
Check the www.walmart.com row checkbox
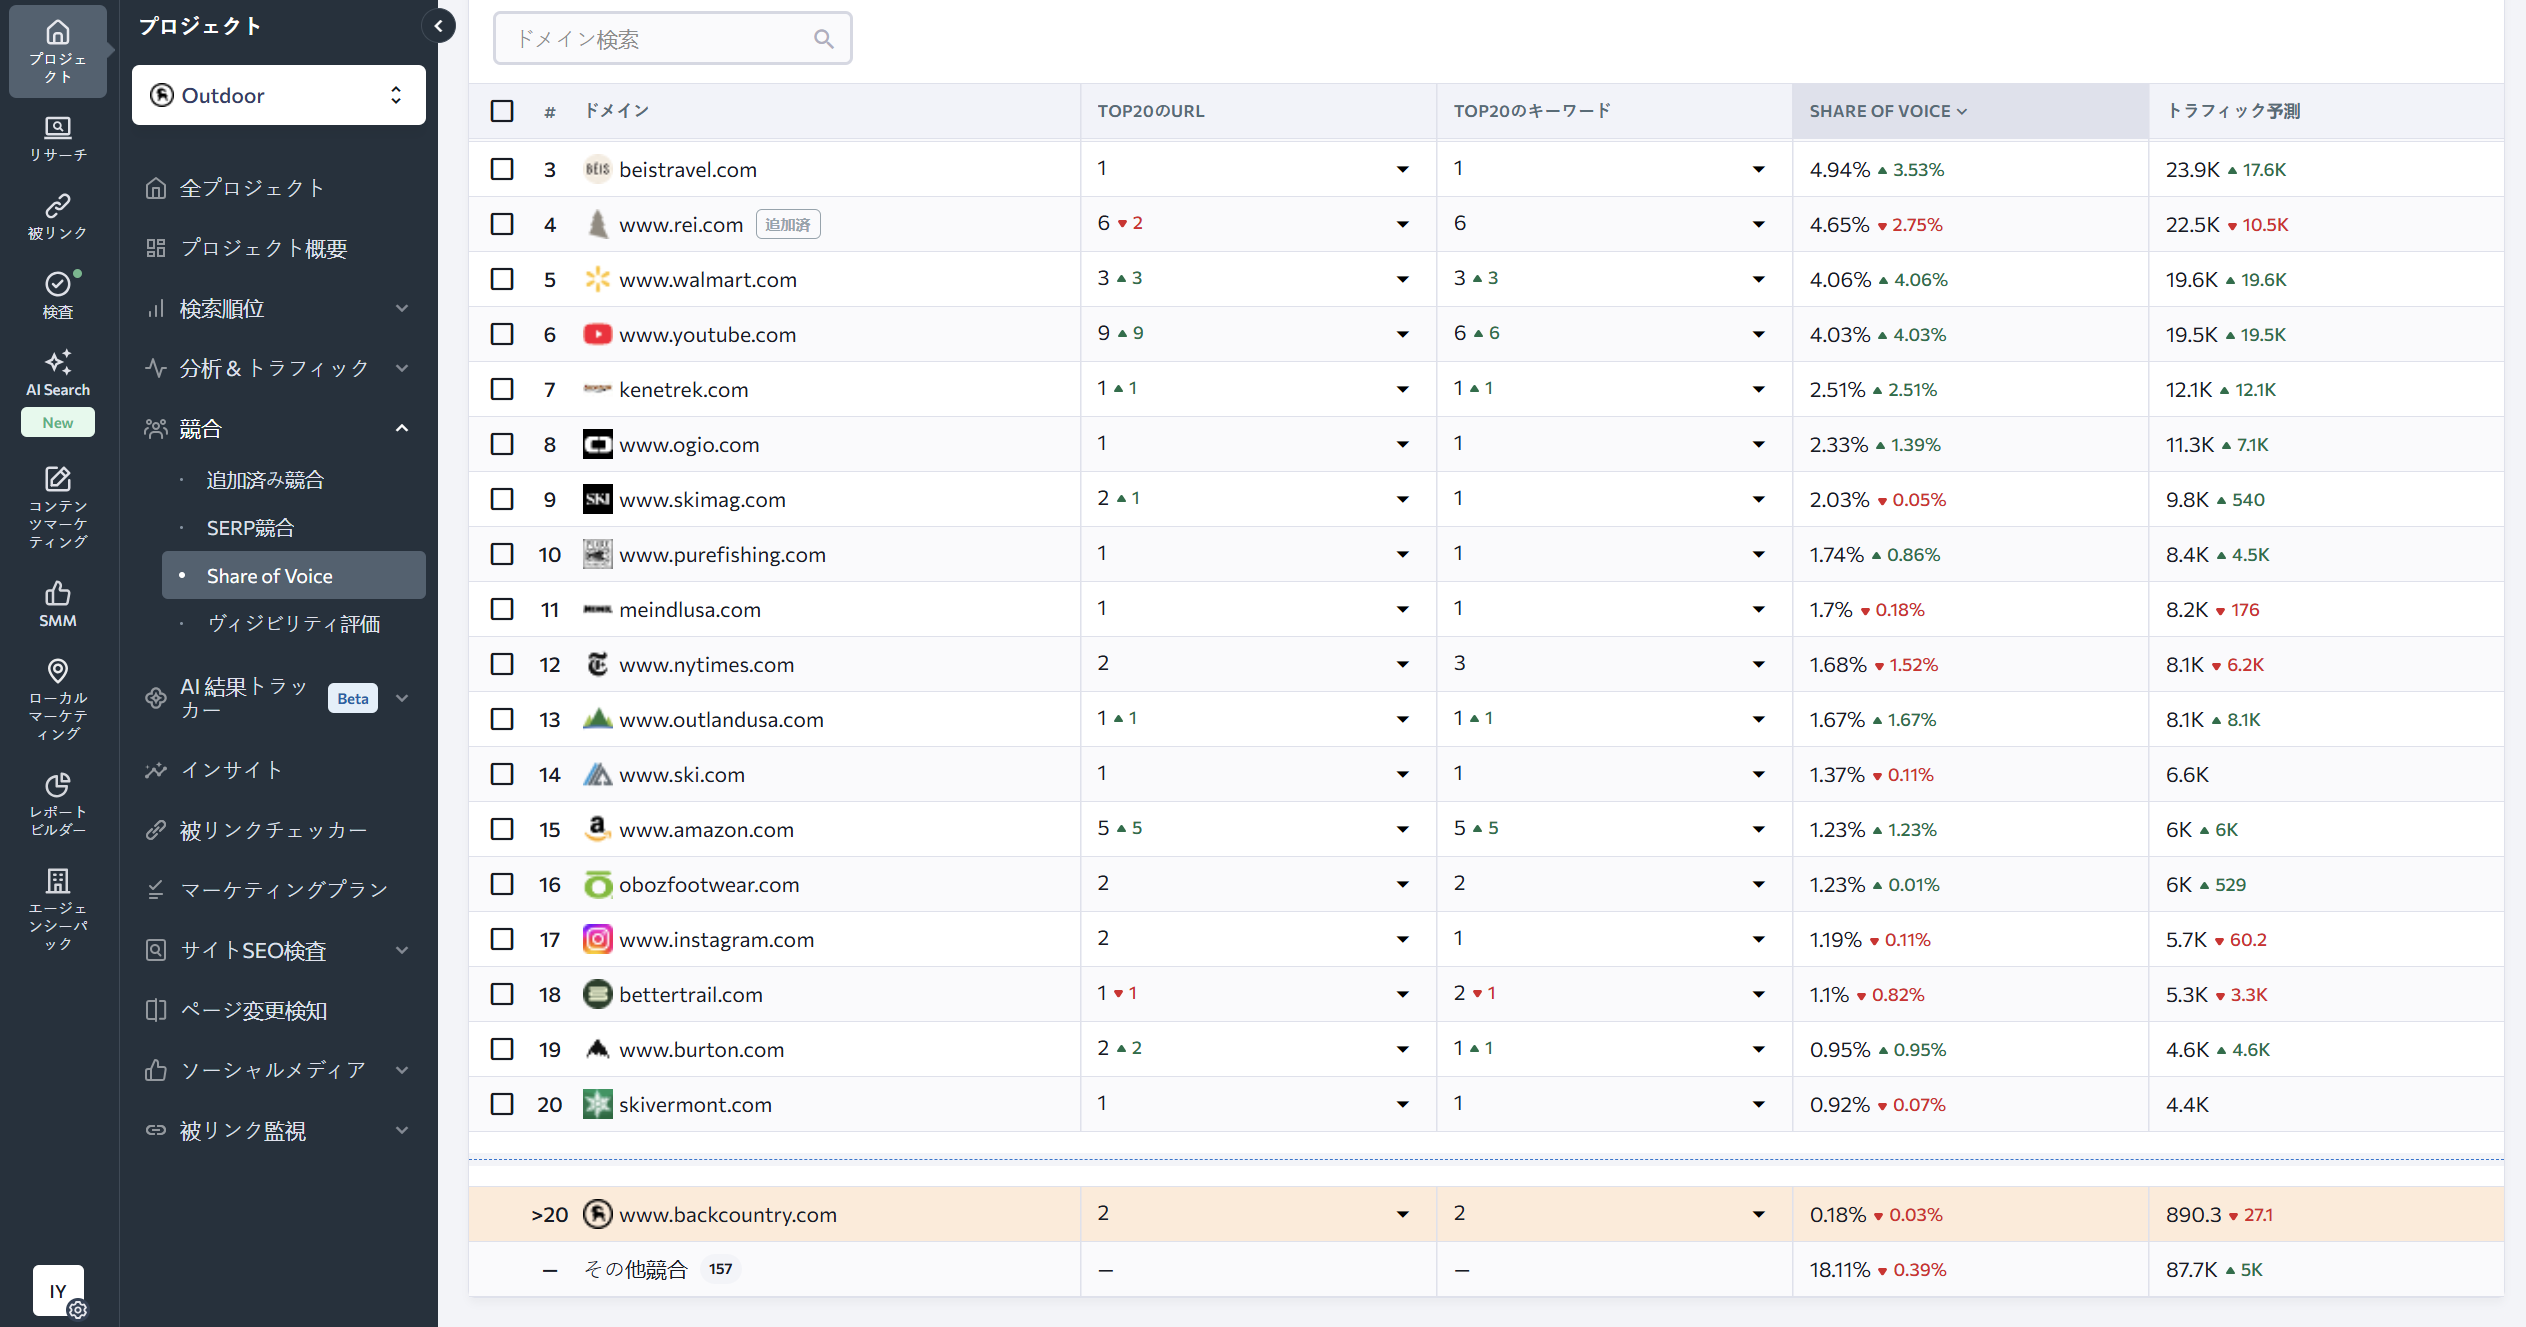tap(502, 279)
